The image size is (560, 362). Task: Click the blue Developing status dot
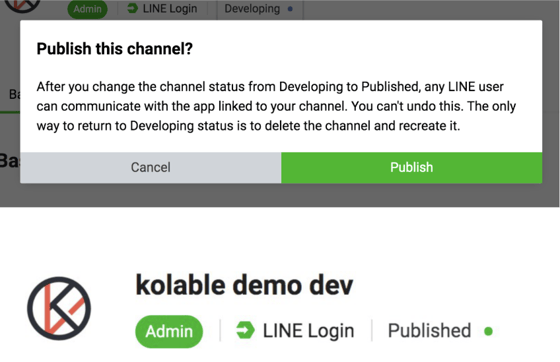[290, 9]
